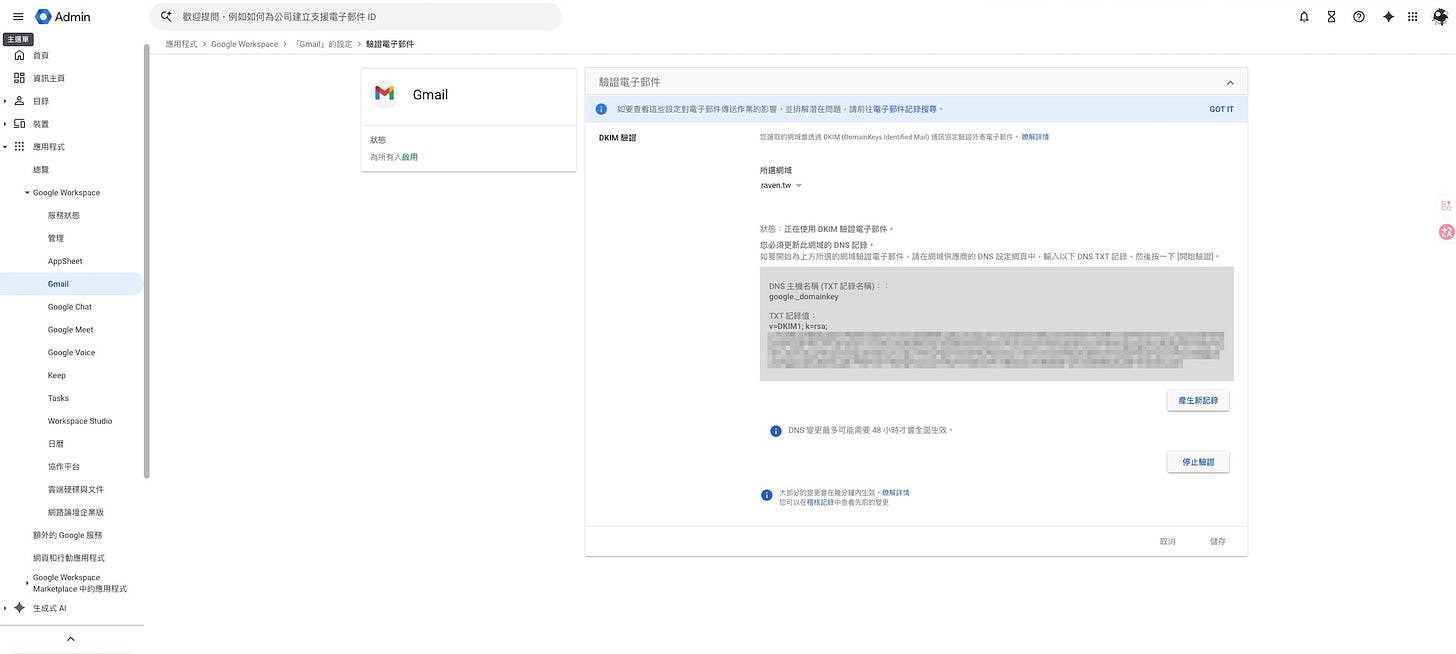This screenshot has height=654, width=1456.
Task: Open the main hamburger menu
Action: [18, 16]
